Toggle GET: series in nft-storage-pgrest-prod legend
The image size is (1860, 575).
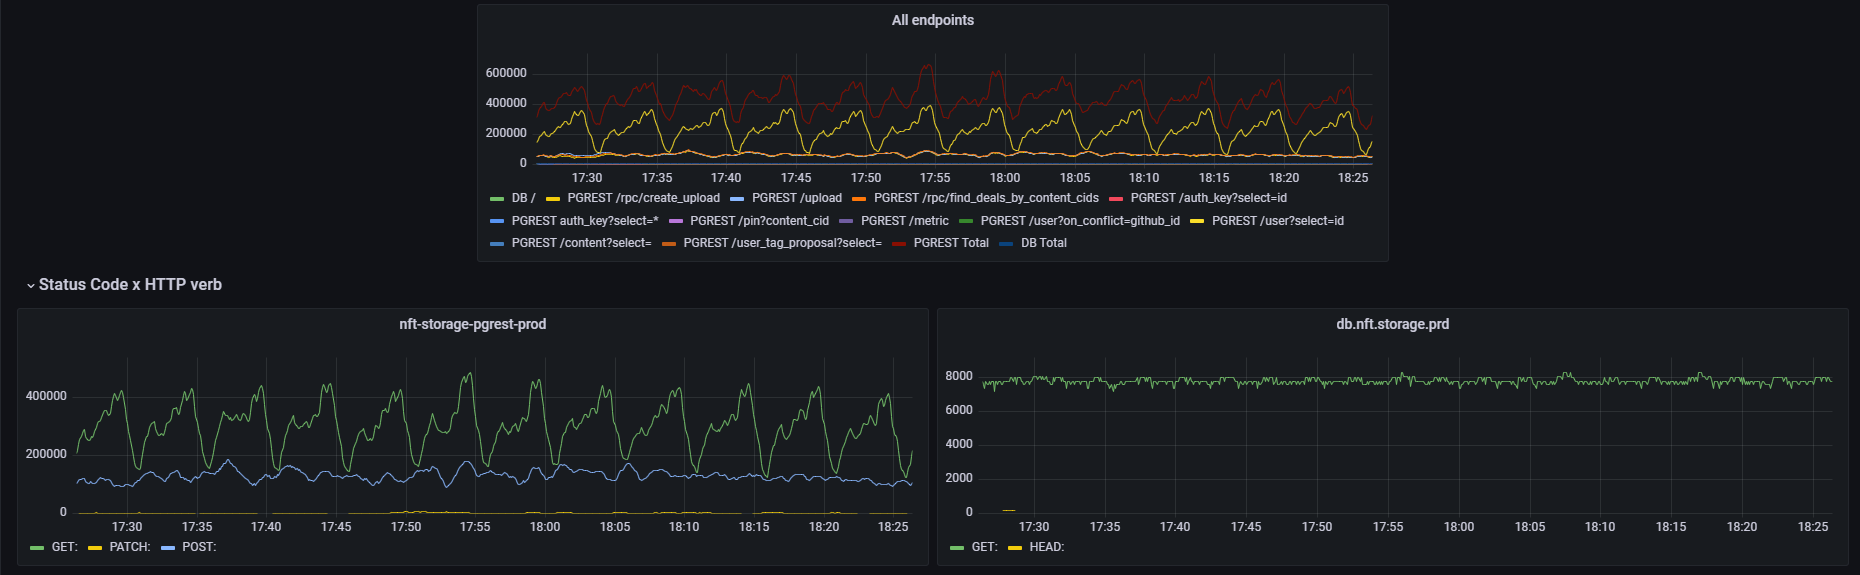click(x=64, y=547)
